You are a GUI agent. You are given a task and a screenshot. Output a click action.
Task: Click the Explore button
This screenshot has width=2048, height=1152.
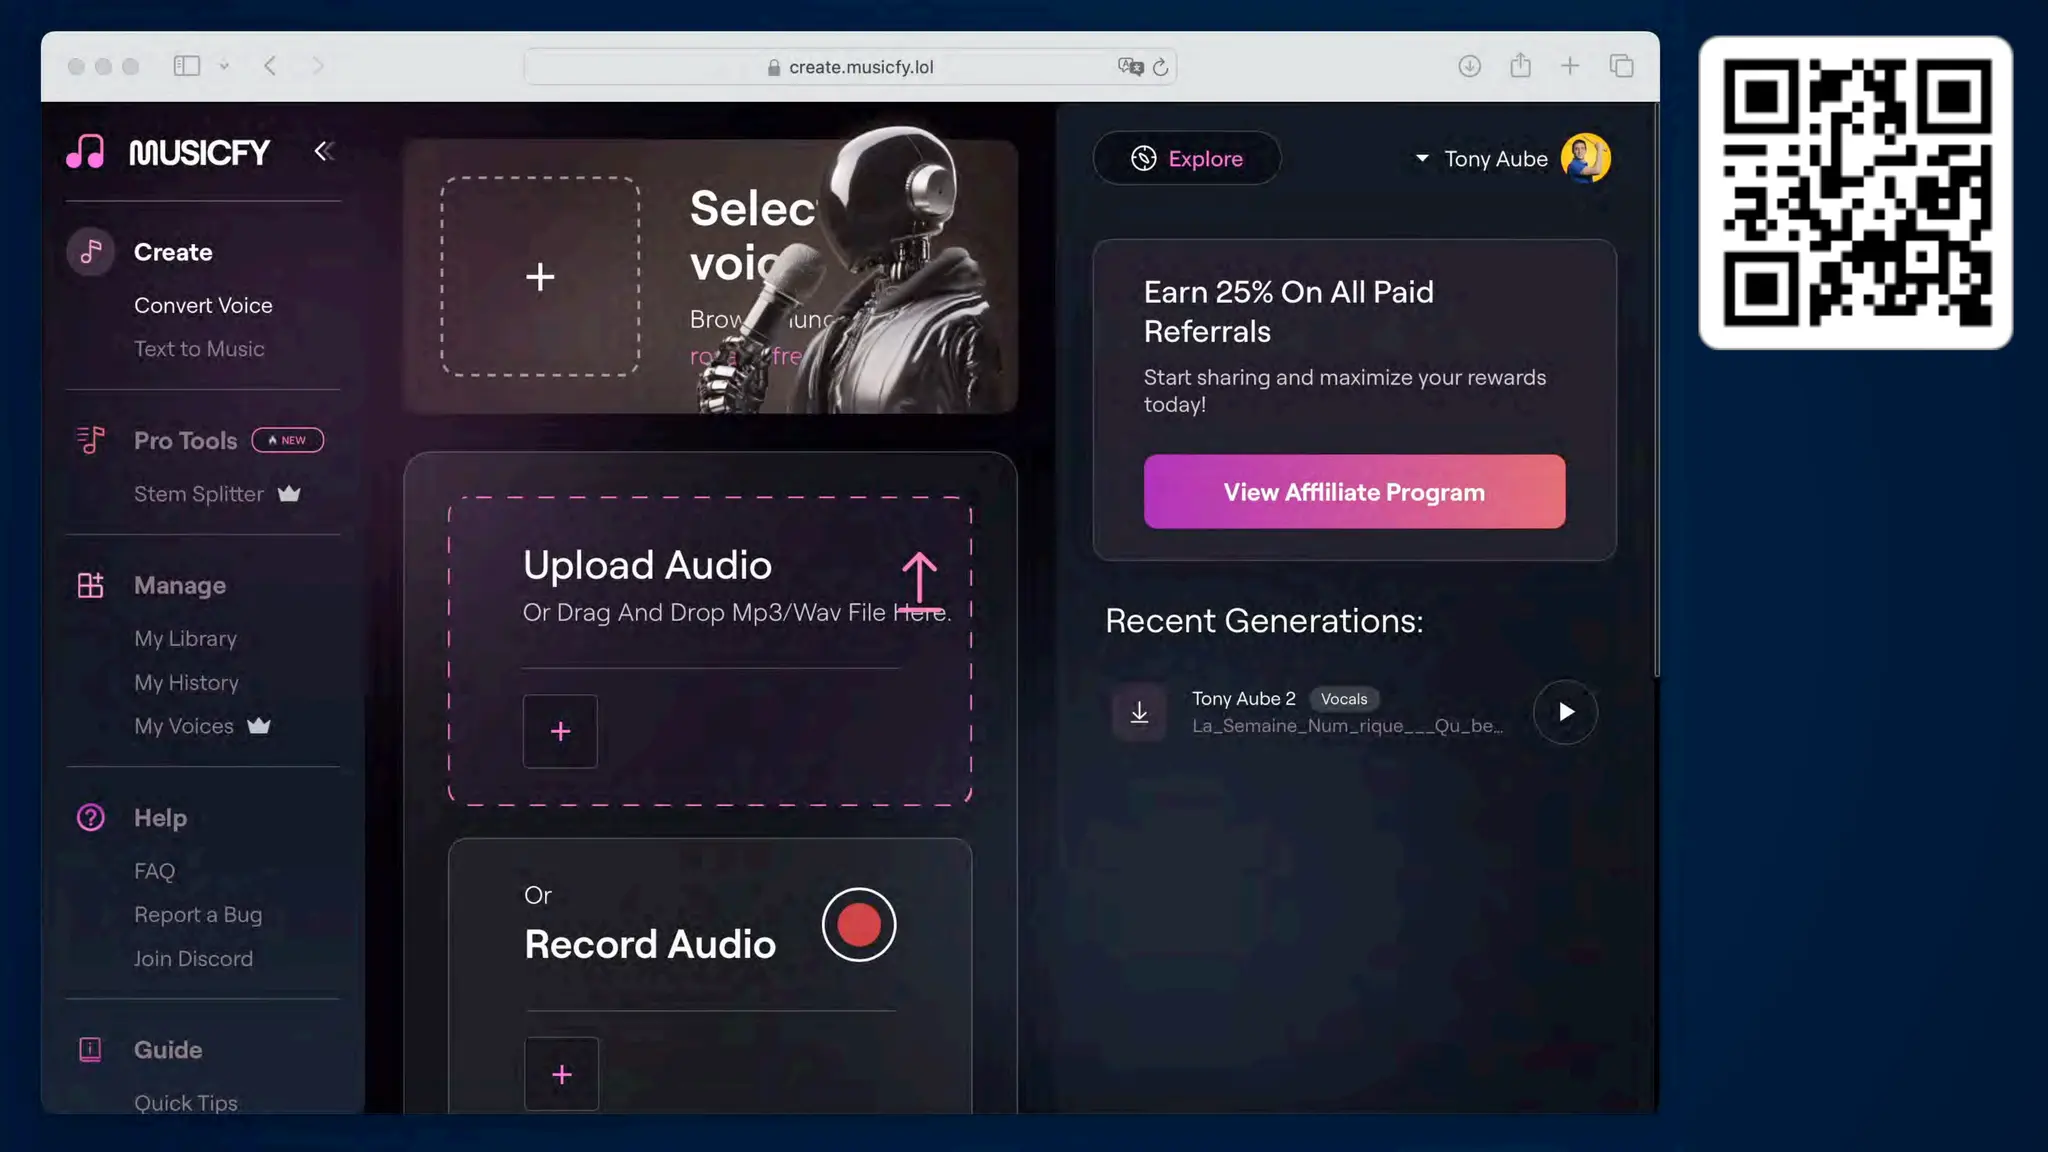1186,159
